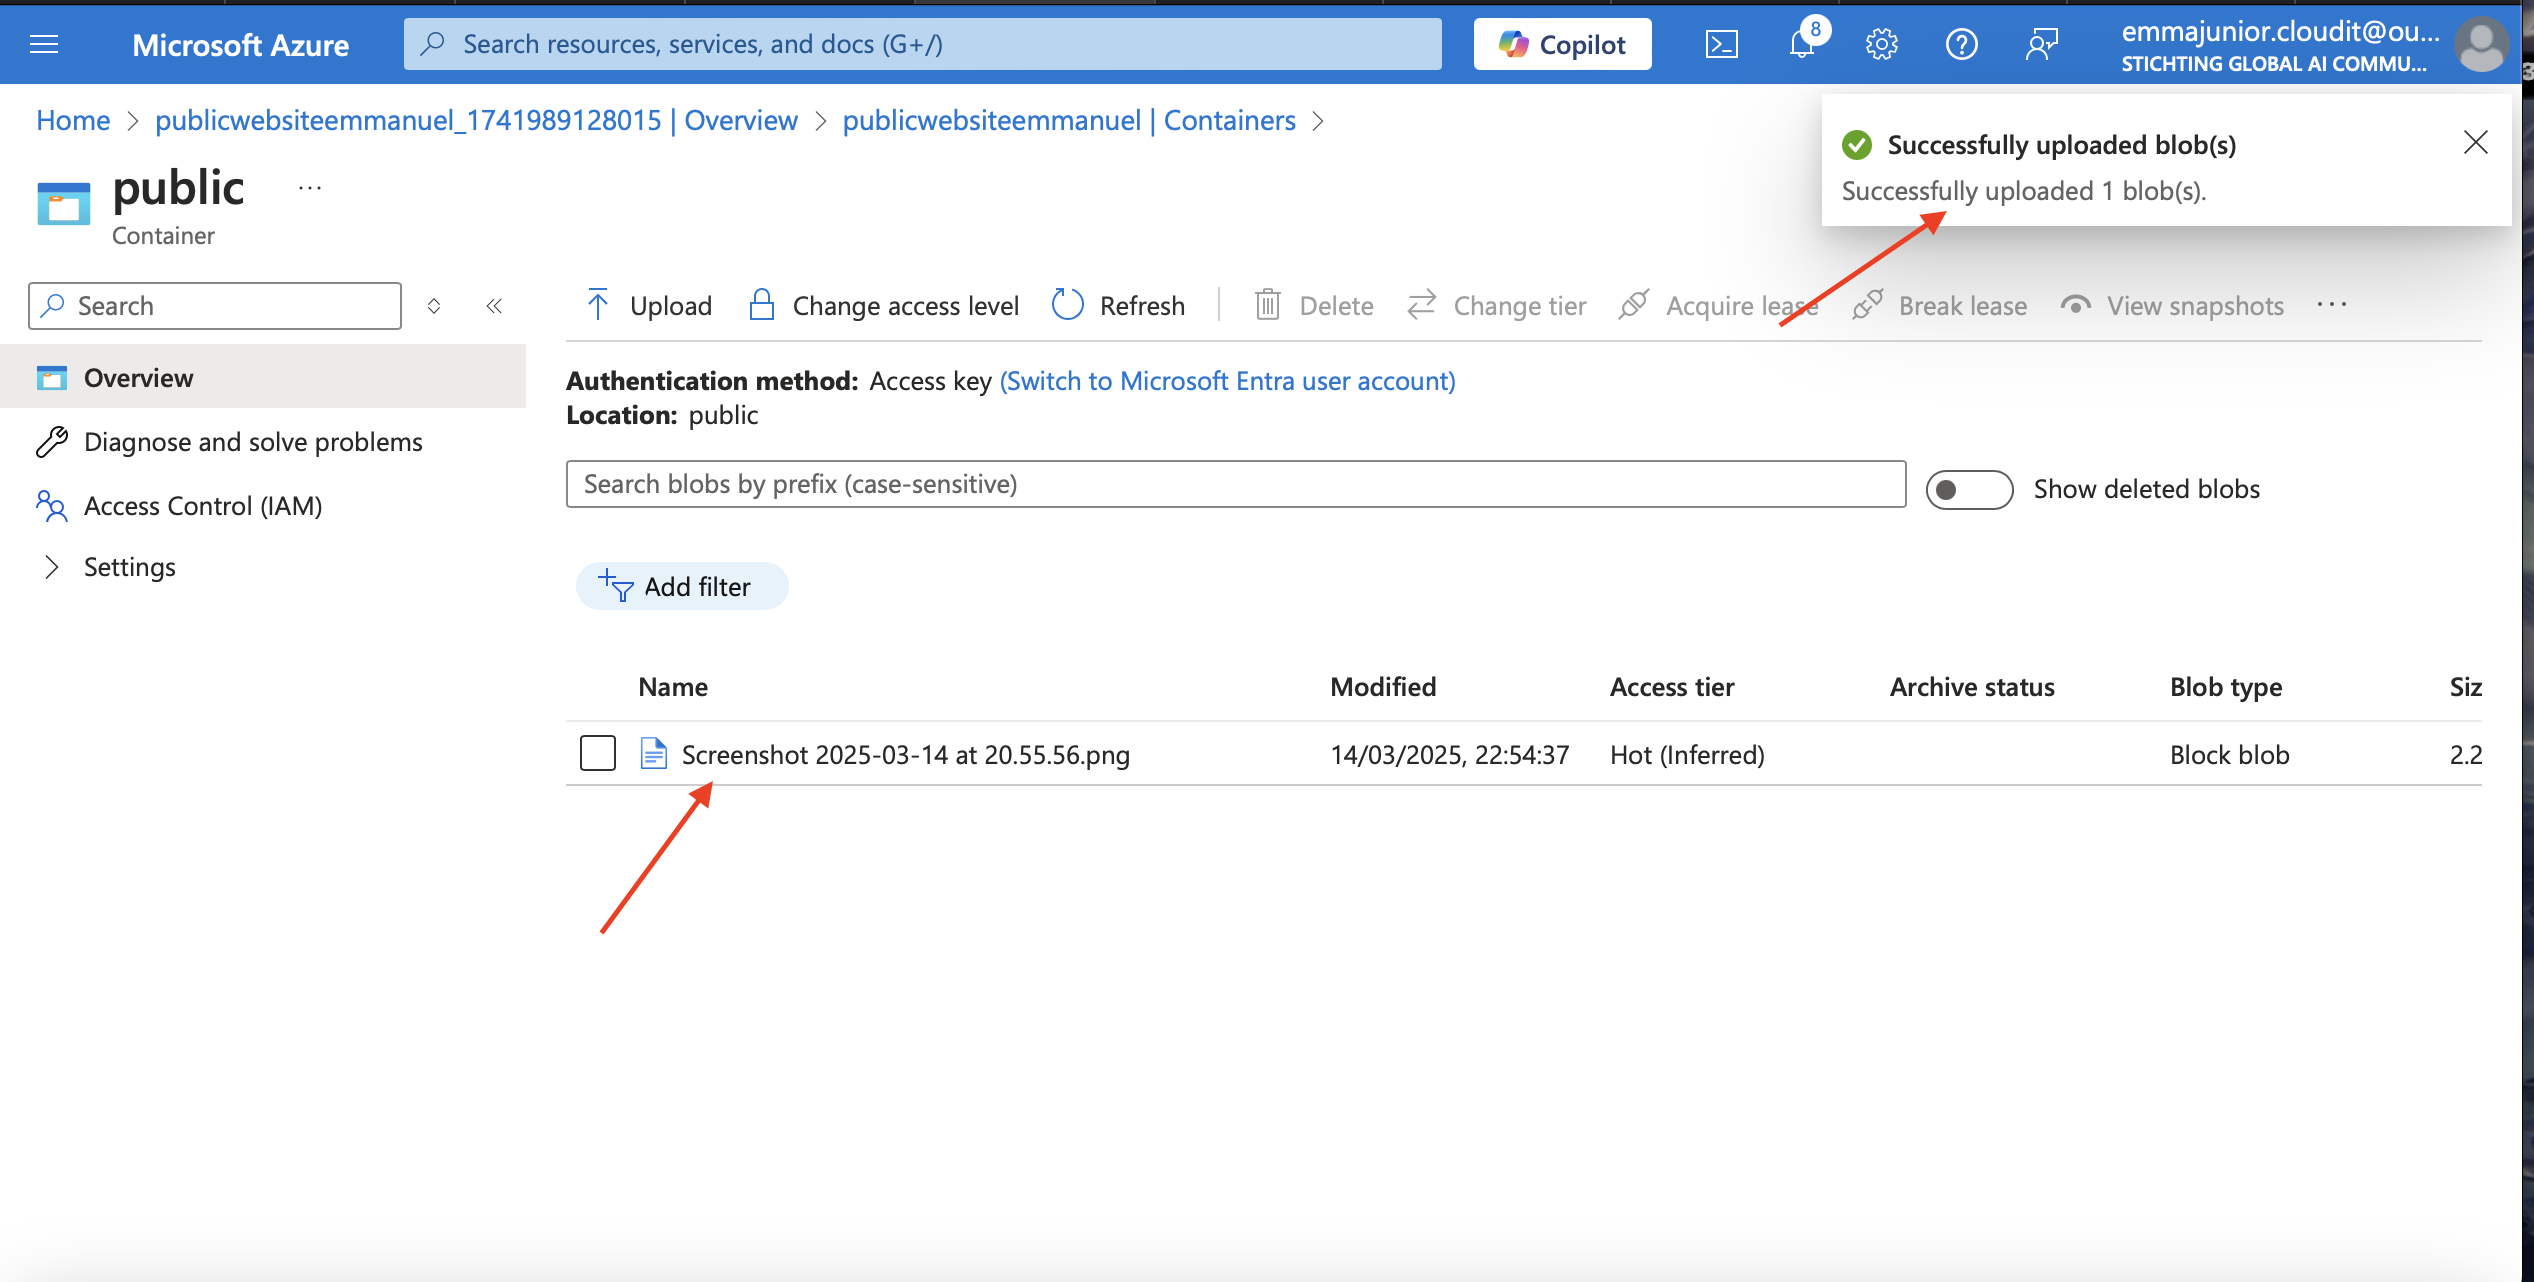Open Screenshot 2025-03-14 at 20.55.56.png

click(x=906, y=755)
